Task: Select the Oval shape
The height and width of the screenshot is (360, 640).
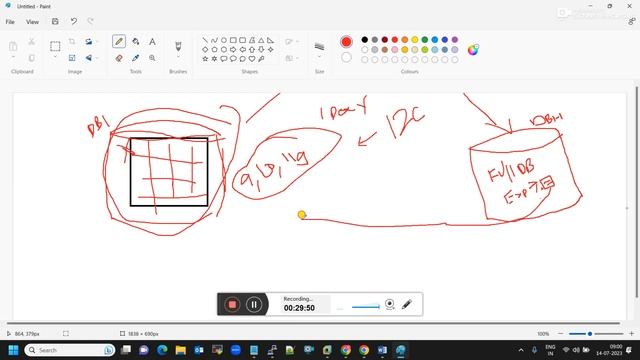Action: click(224, 40)
